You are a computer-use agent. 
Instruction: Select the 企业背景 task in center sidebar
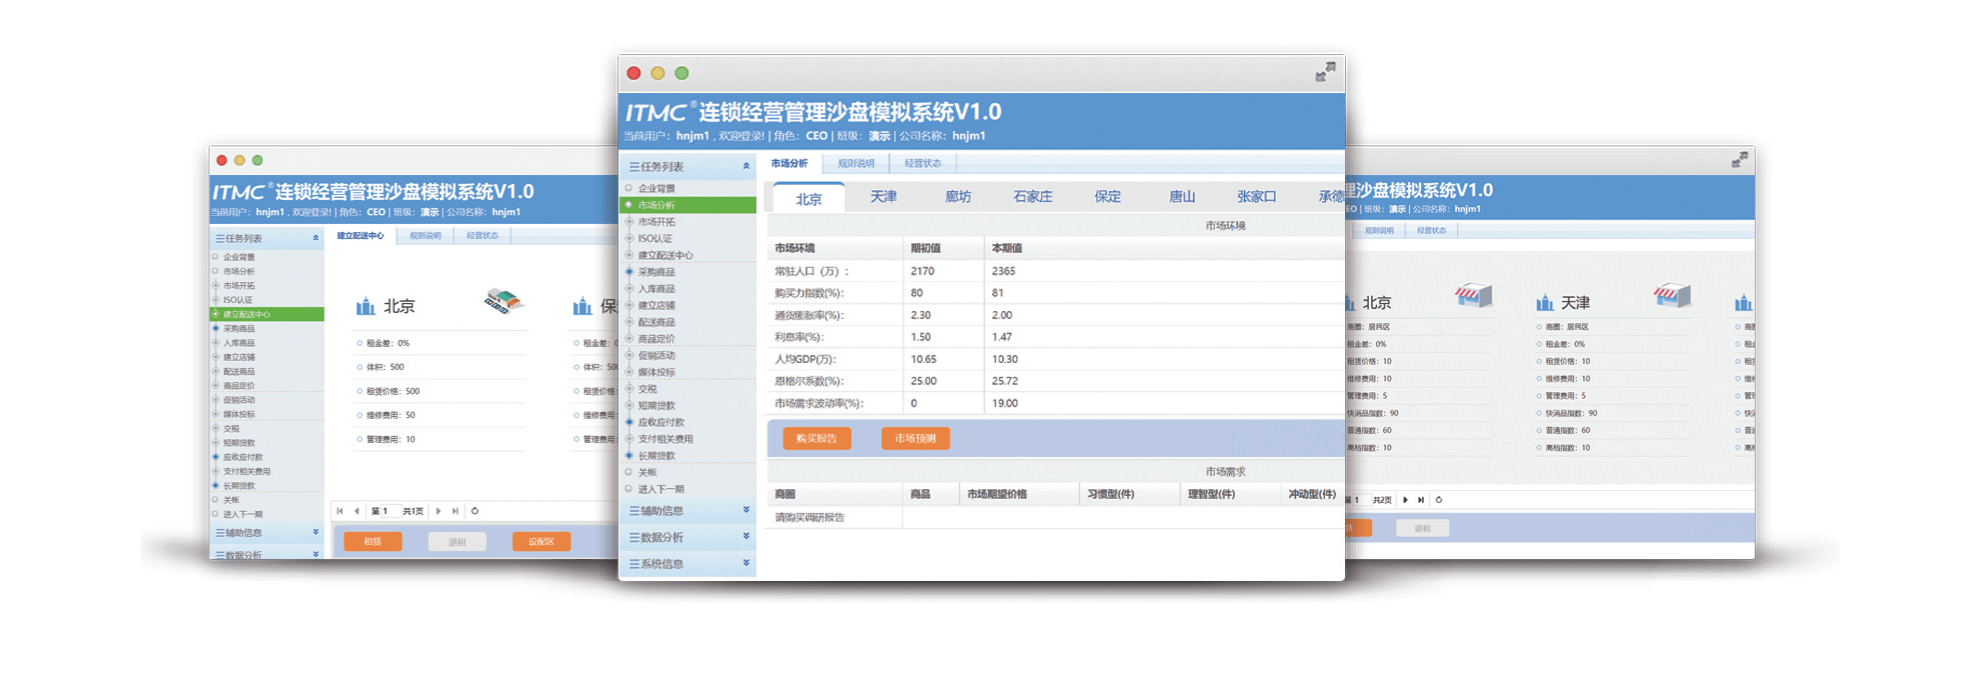(x=657, y=188)
